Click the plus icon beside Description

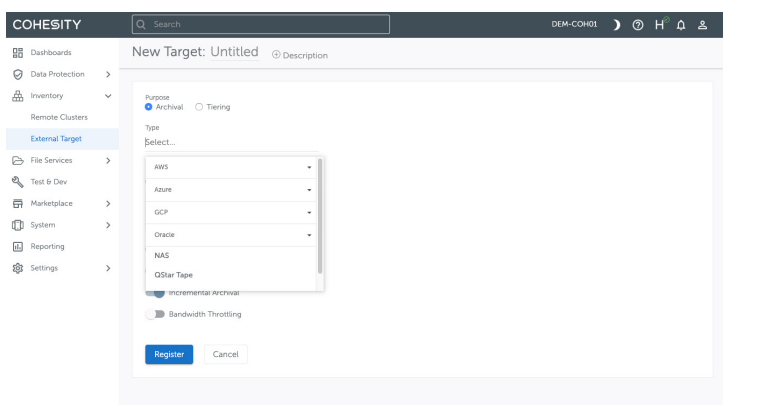pos(276,55)
